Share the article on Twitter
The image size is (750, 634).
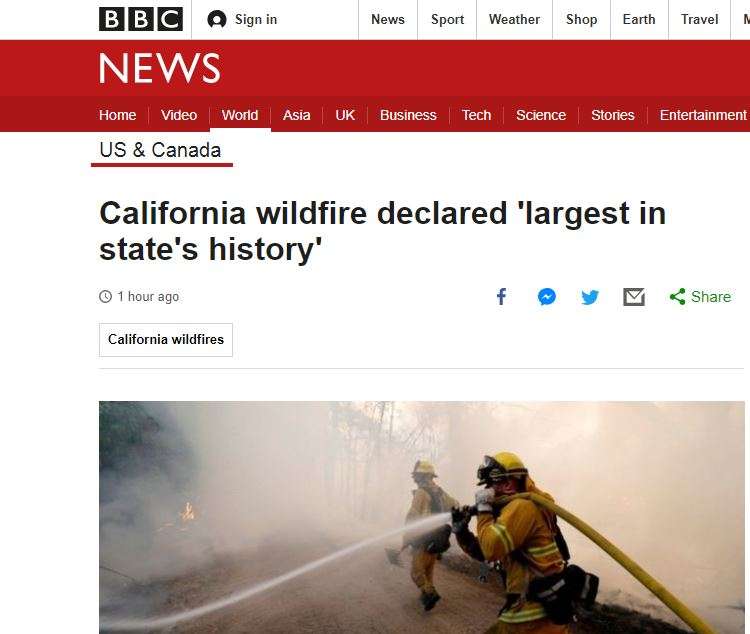pos(590,297)
